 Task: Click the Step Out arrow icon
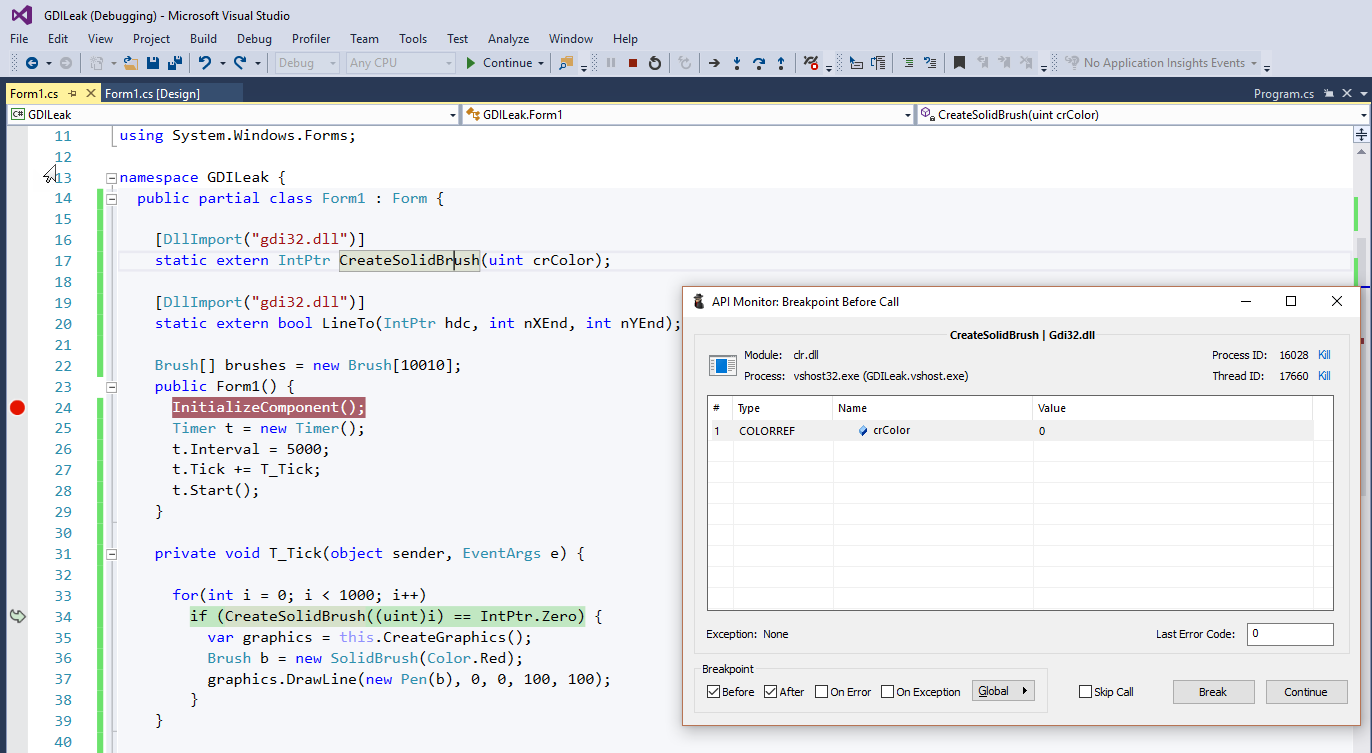pos(781,63)
